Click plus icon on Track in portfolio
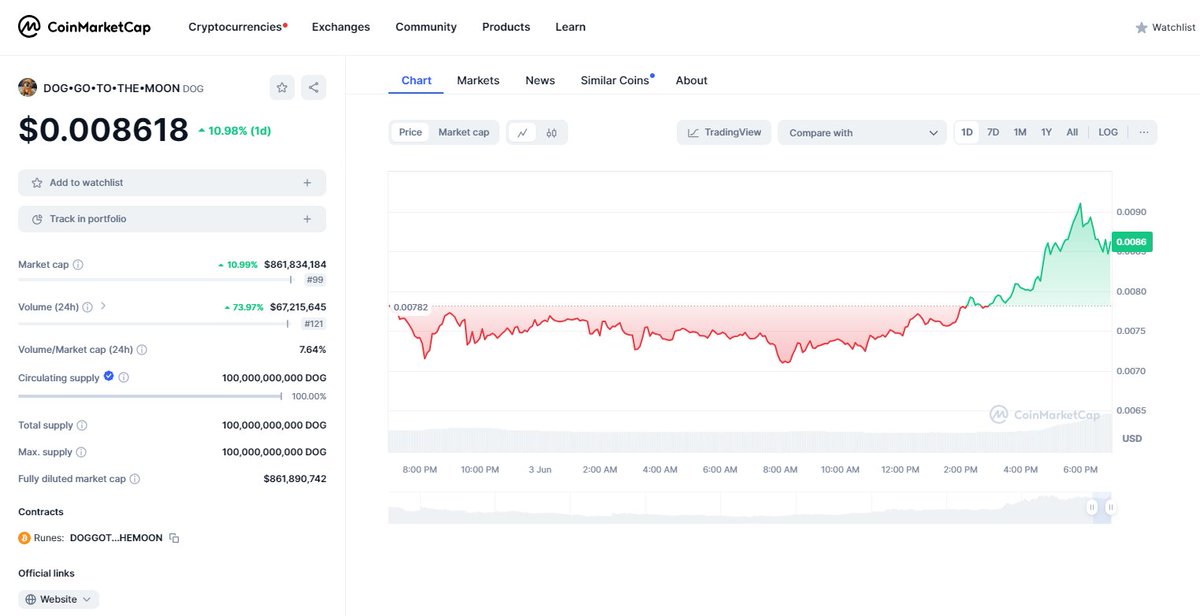The image size is (1200, 616). click(307, 219)
